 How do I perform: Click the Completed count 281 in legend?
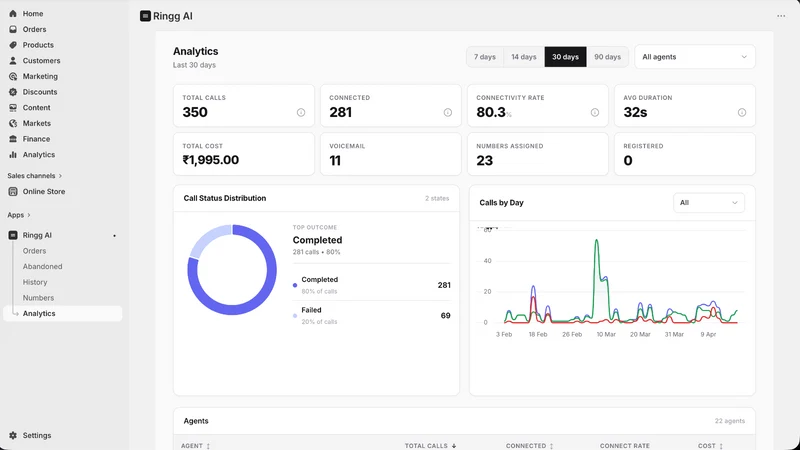pyautogui.click(x=444, y=285)
